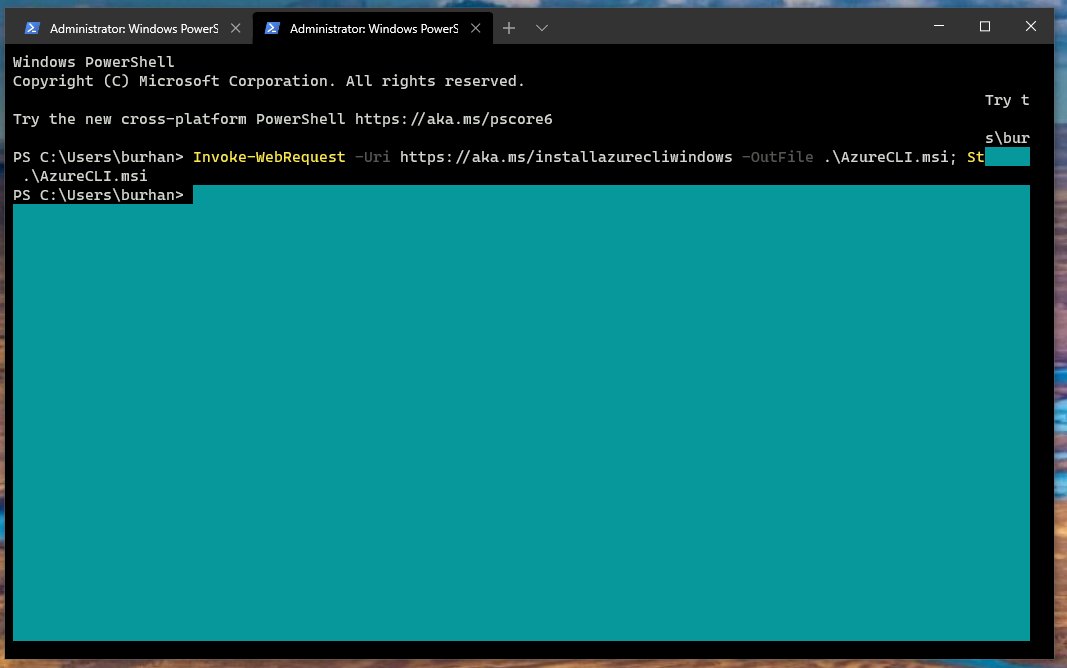Click the -Uri parameter text

[372, 157]
